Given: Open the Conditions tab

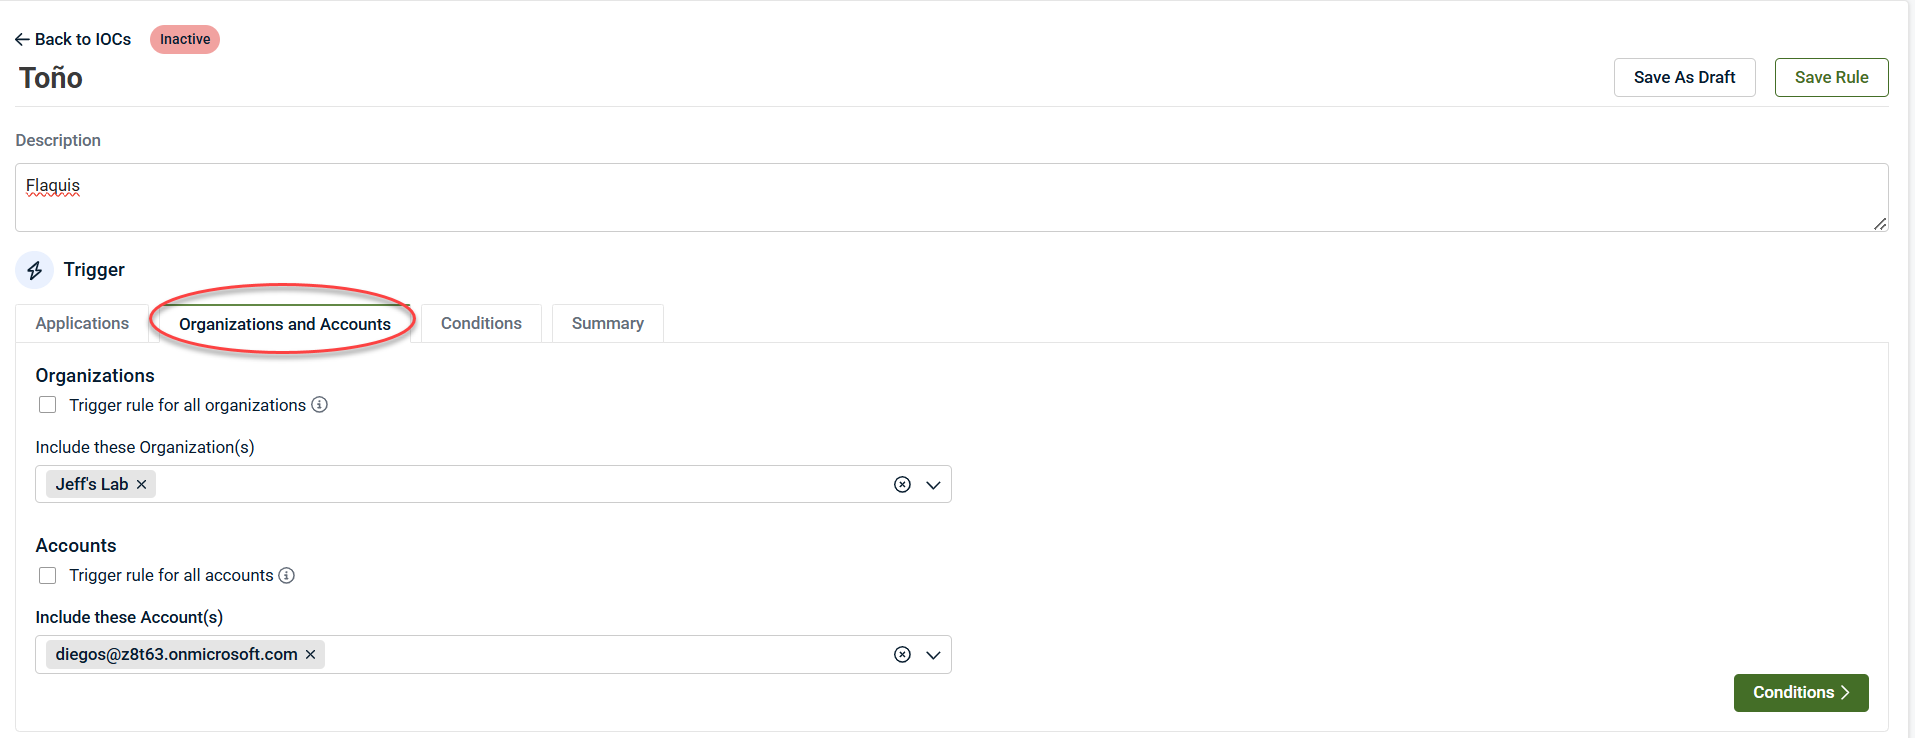Looking at the screenshot, I should click(x=481, y=324).
